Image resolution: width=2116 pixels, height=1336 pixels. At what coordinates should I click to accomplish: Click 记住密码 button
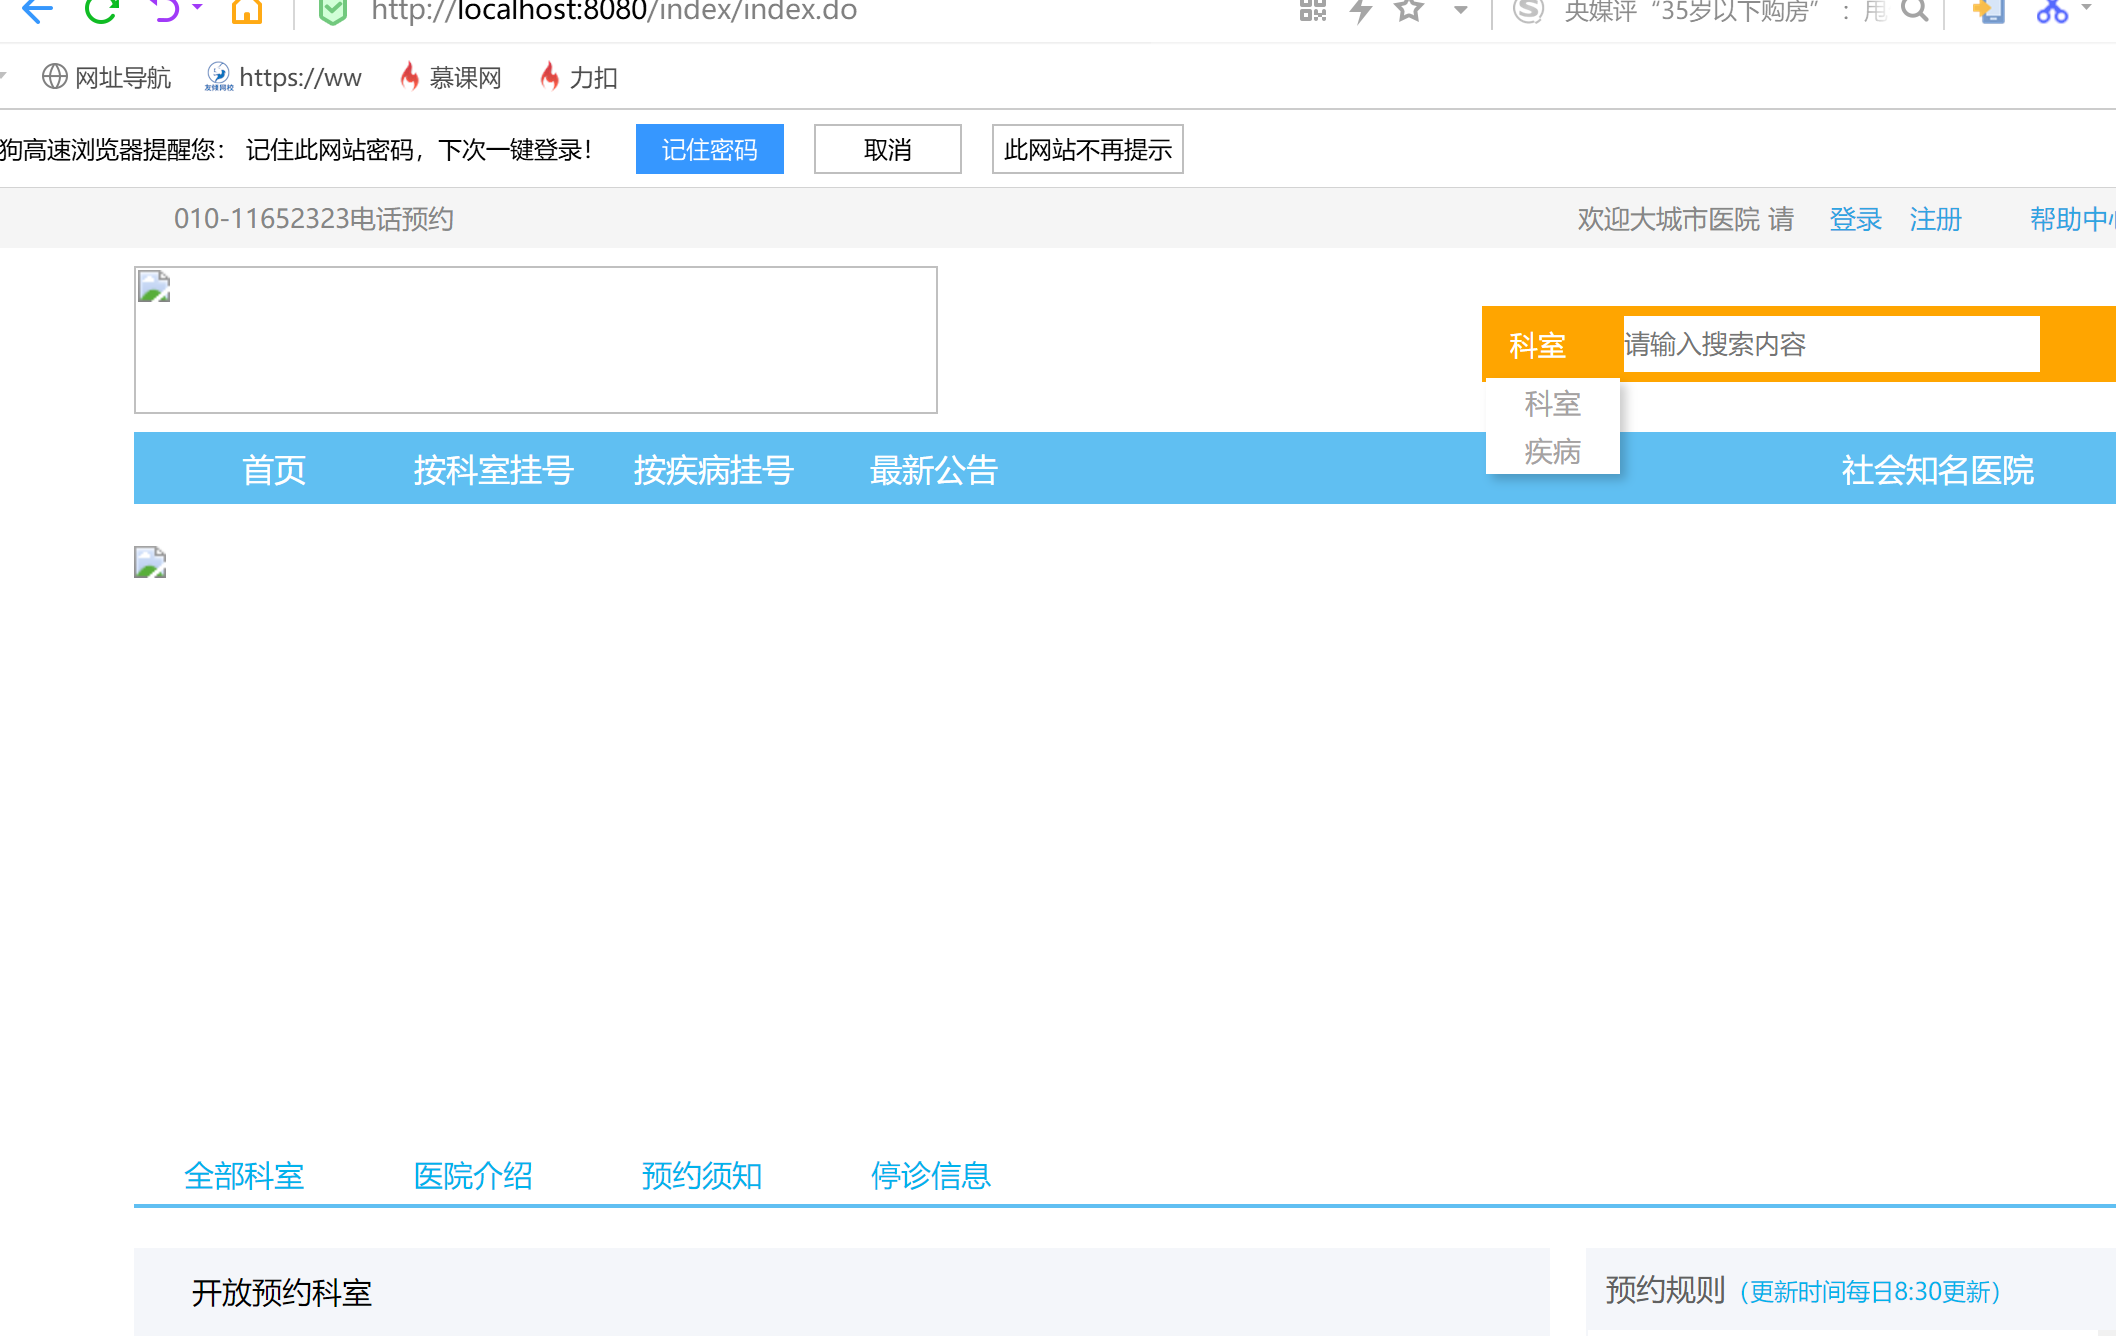710,149
